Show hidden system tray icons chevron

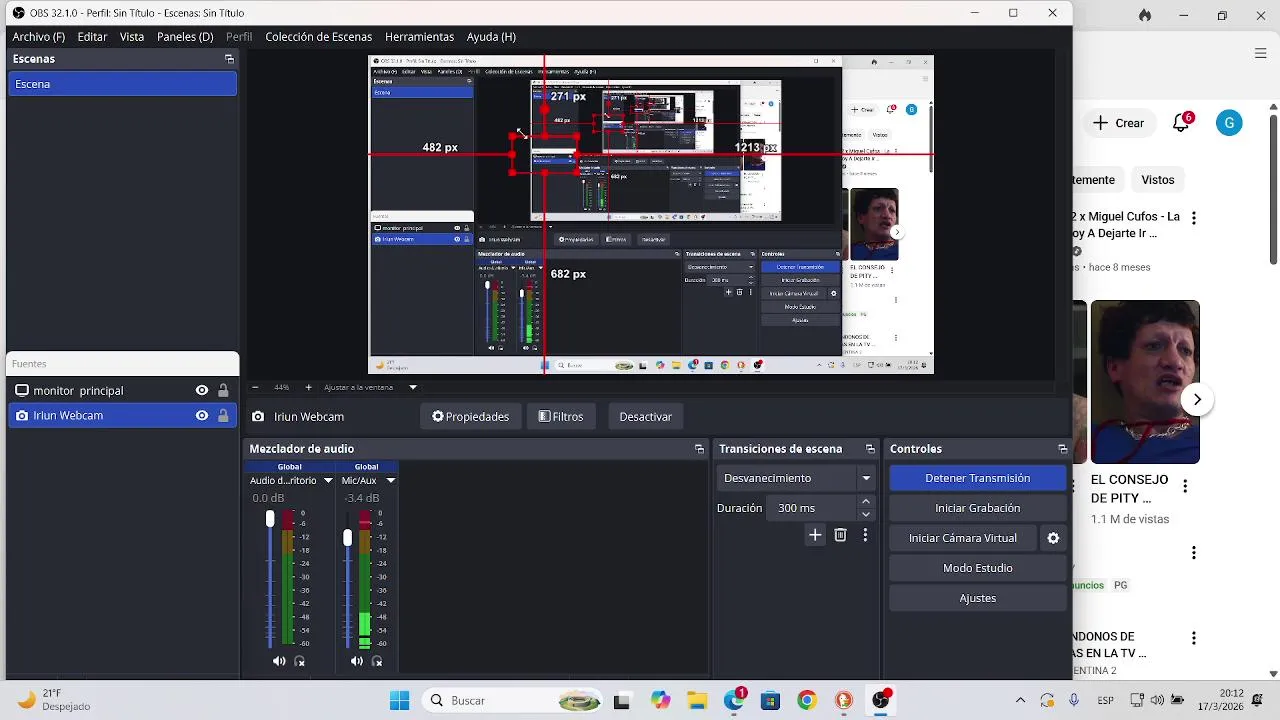coord(1020,700)
